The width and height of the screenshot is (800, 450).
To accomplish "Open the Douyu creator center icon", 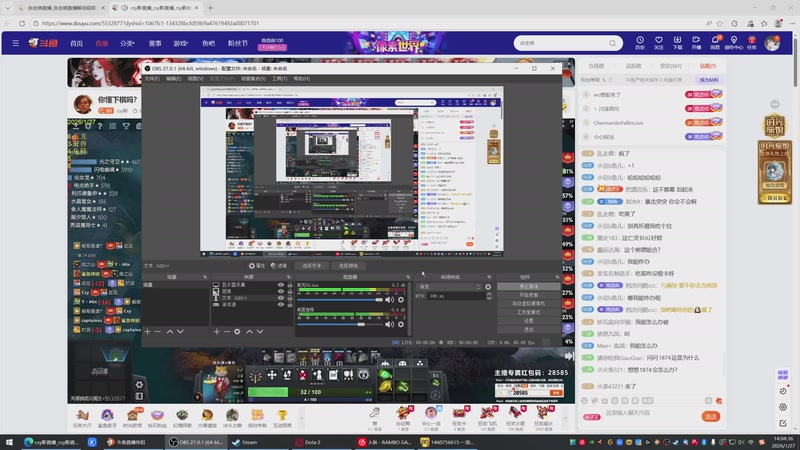I will (734, 42).
